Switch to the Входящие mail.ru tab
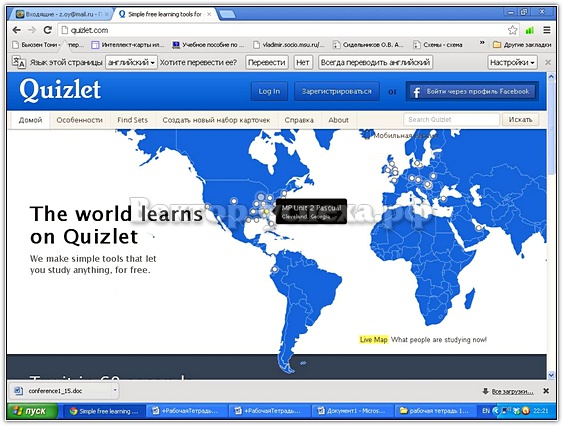The width and height of the screenshot is (563, 426). pyautogui.click(x=61, y=14)
